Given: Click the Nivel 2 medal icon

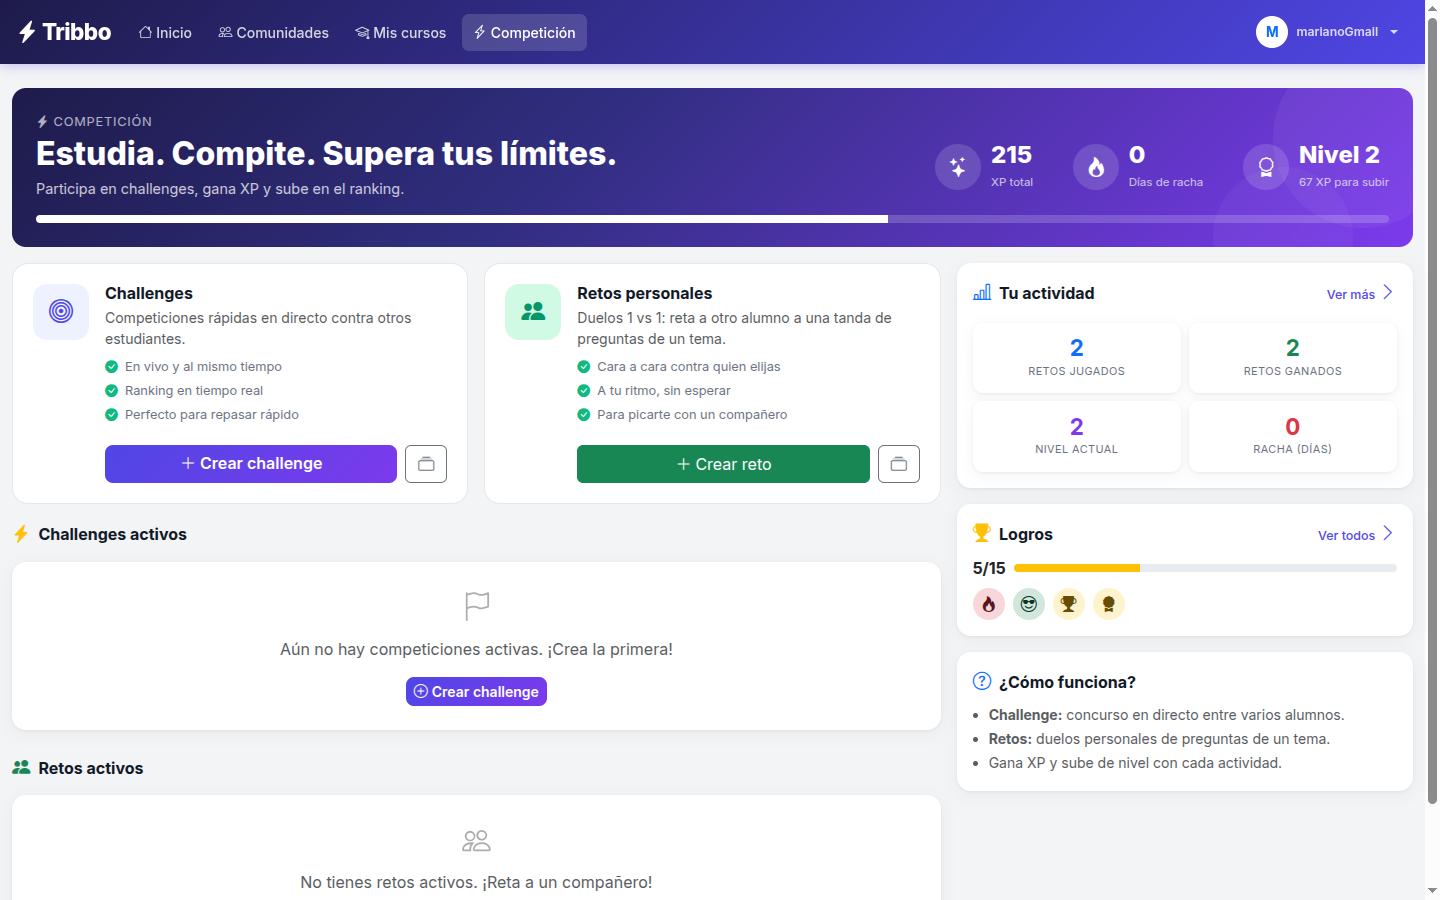Looking at the screenshot, I should pyautogui.click(x=1266, y=167).
